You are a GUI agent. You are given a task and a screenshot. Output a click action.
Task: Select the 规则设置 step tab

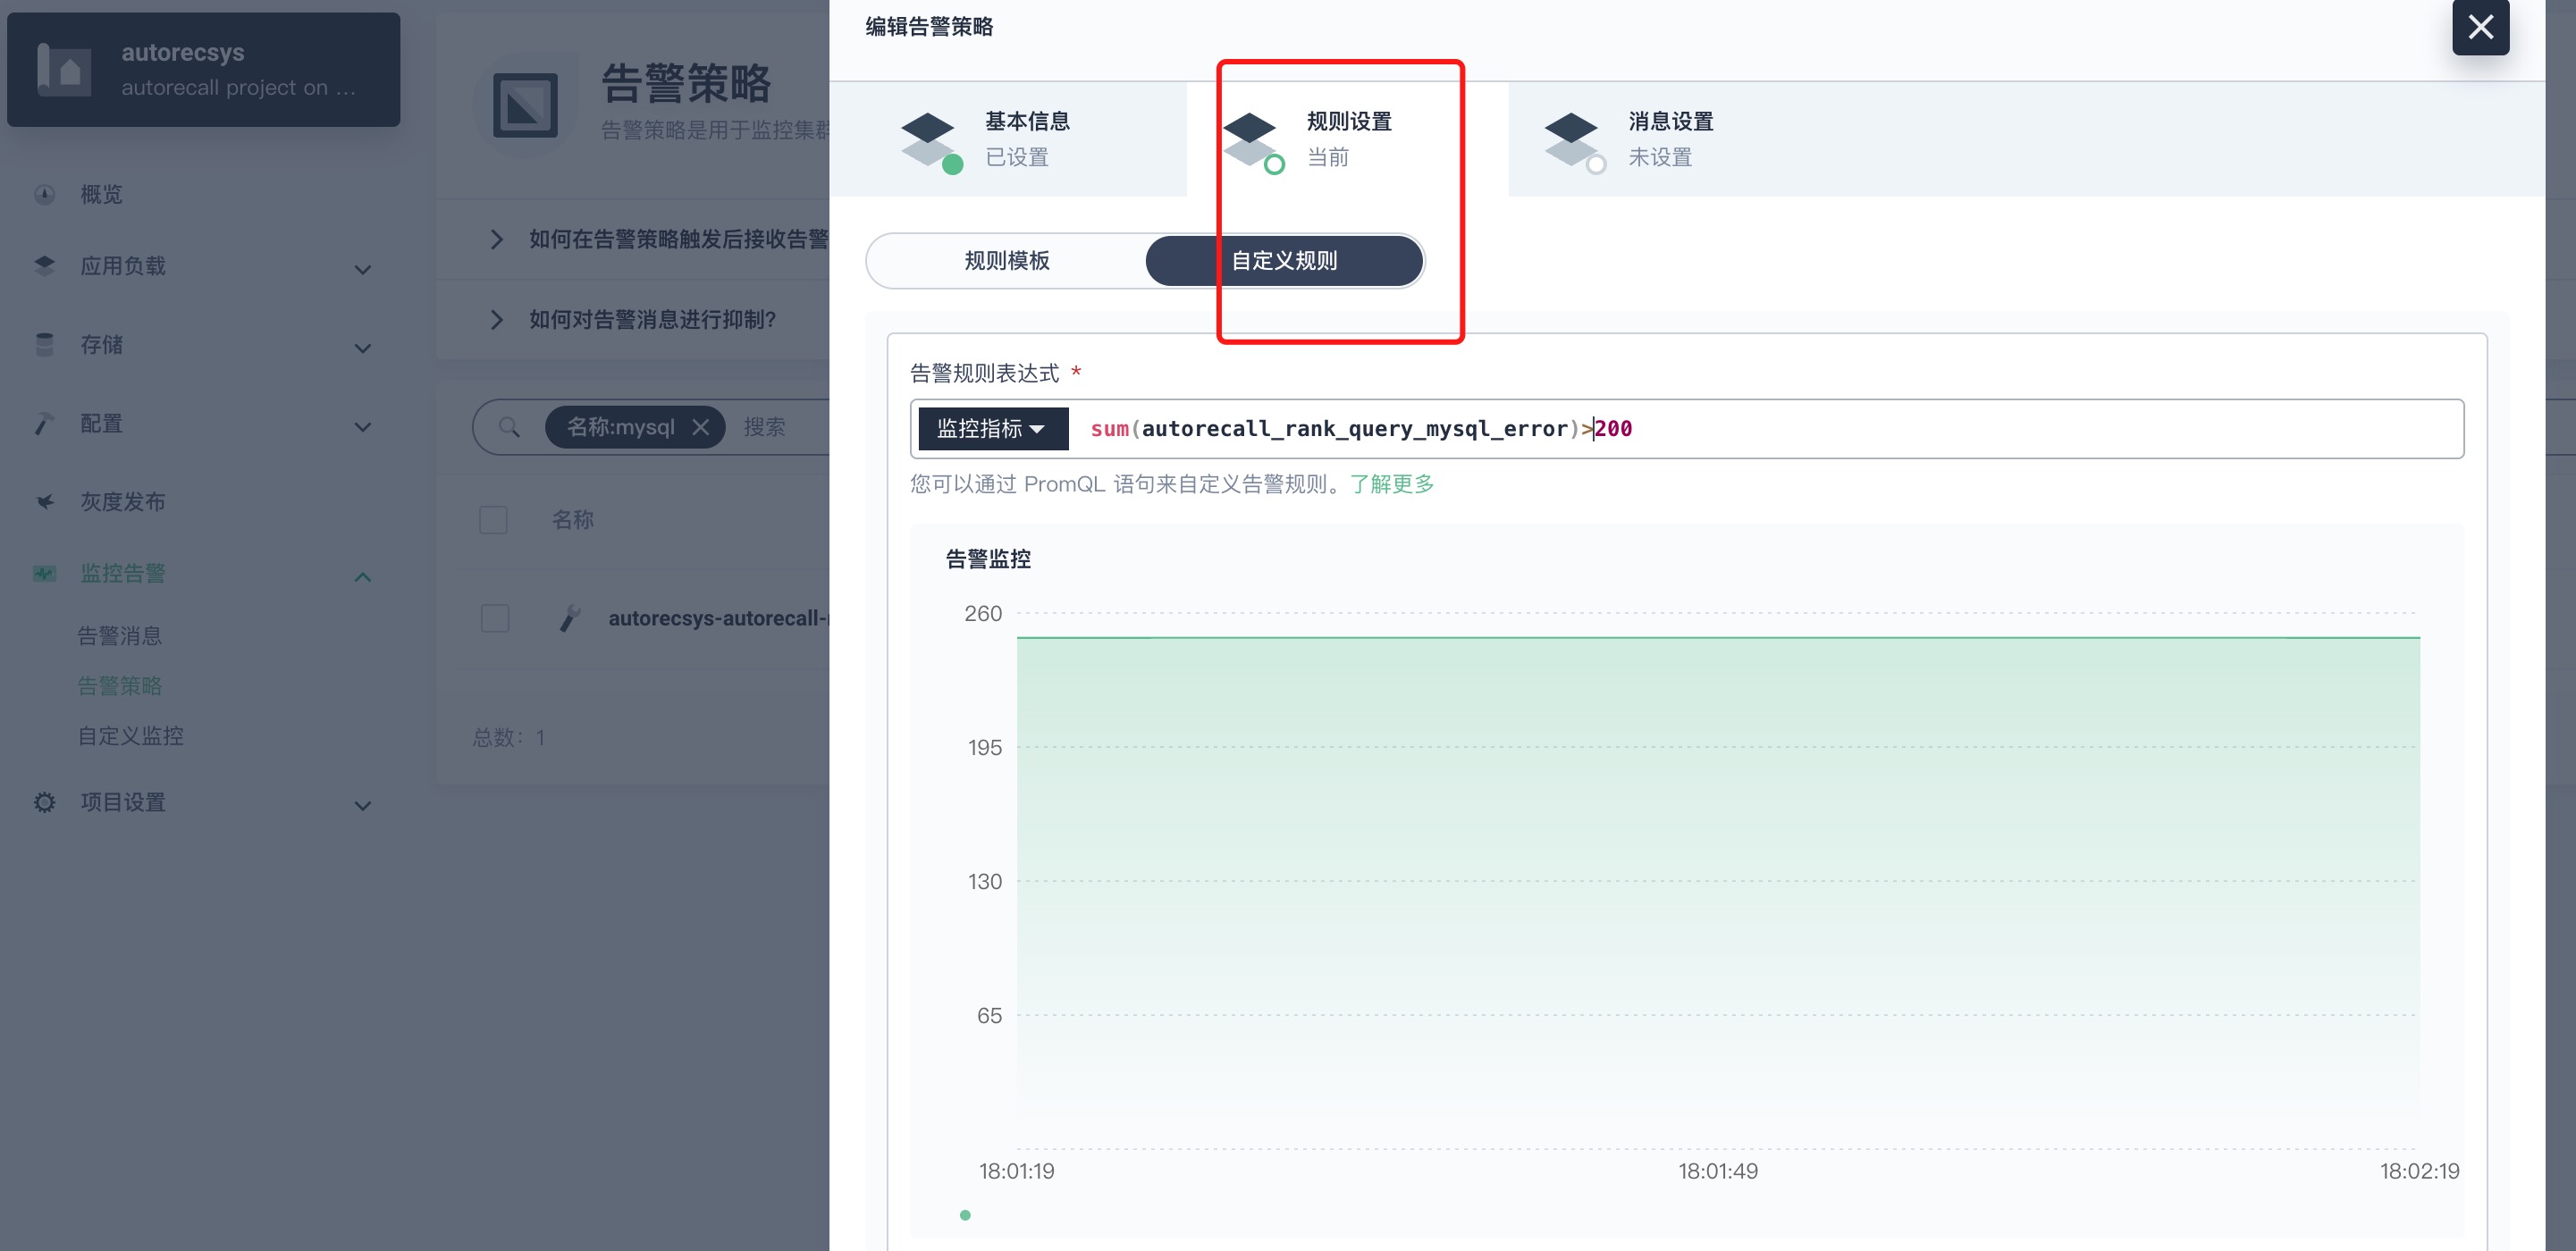[1347, 139]
